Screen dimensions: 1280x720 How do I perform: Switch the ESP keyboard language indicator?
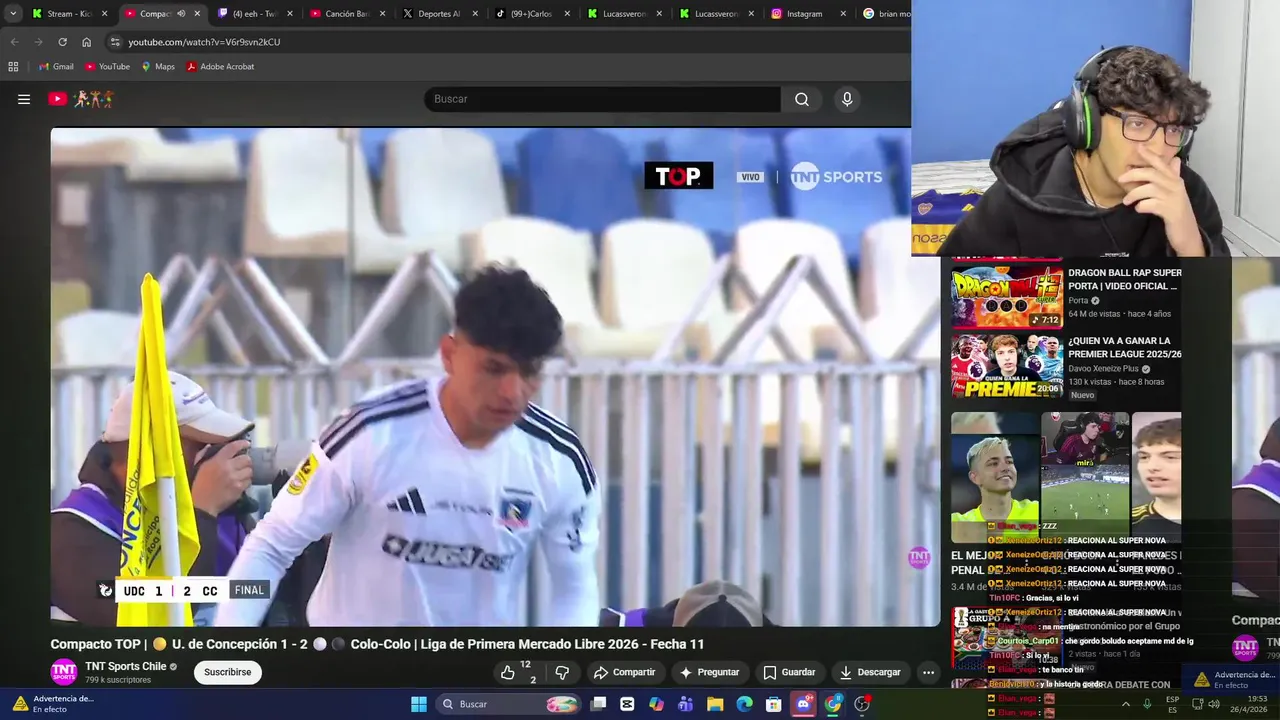tap(1172, 704)
